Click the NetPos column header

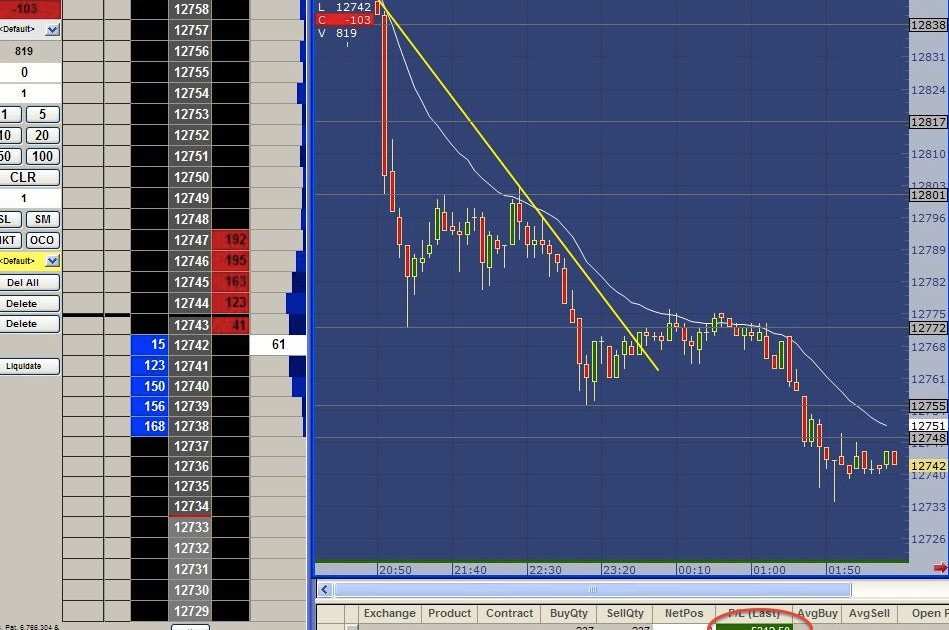[x=683, y=613]
